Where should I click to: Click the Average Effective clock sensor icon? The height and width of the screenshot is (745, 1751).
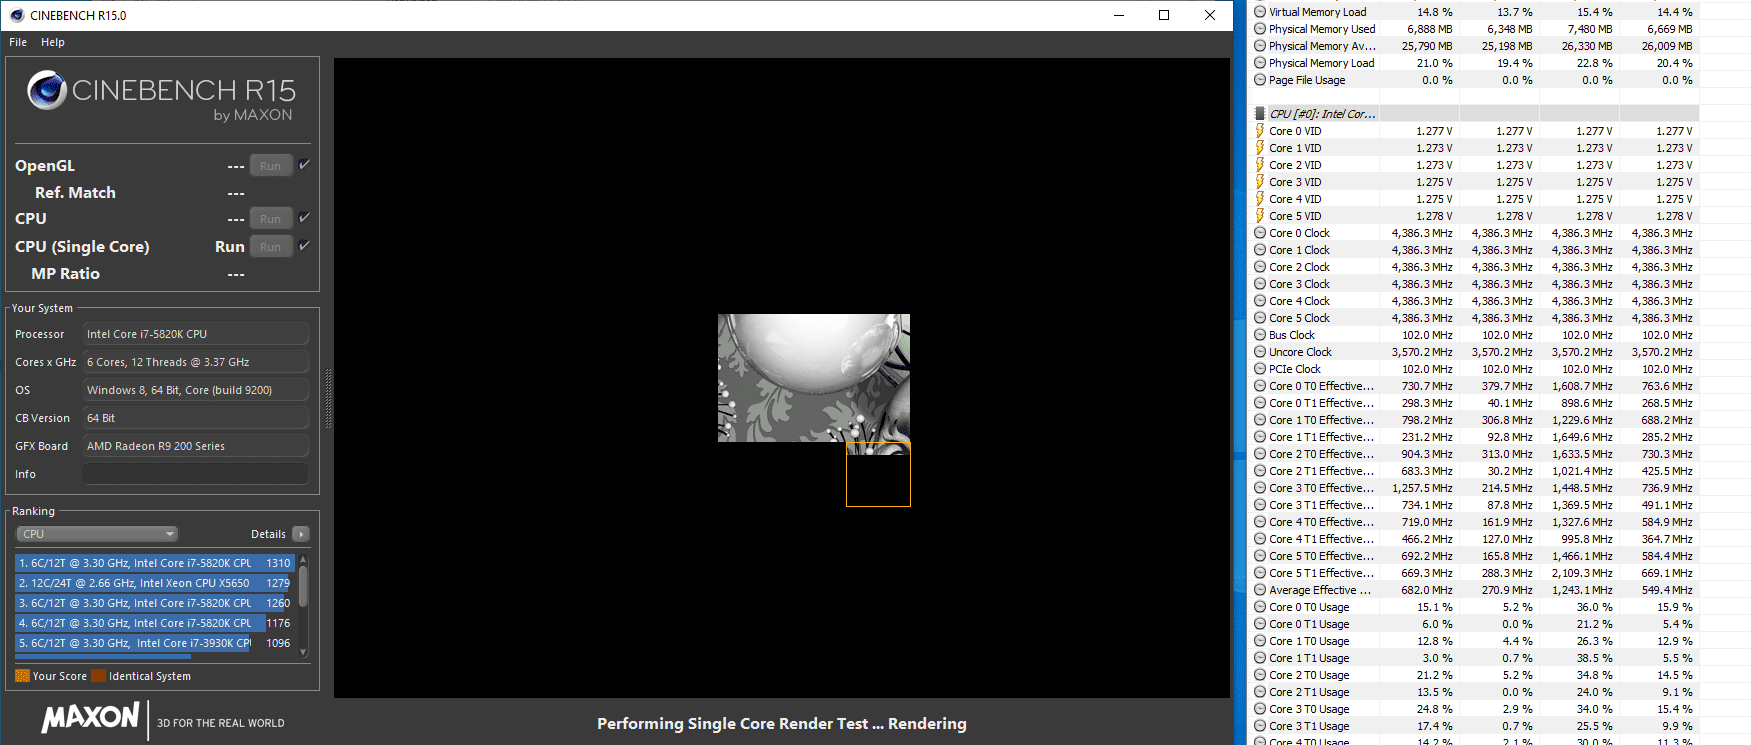pyautogui.click(x=1260, y=590)
